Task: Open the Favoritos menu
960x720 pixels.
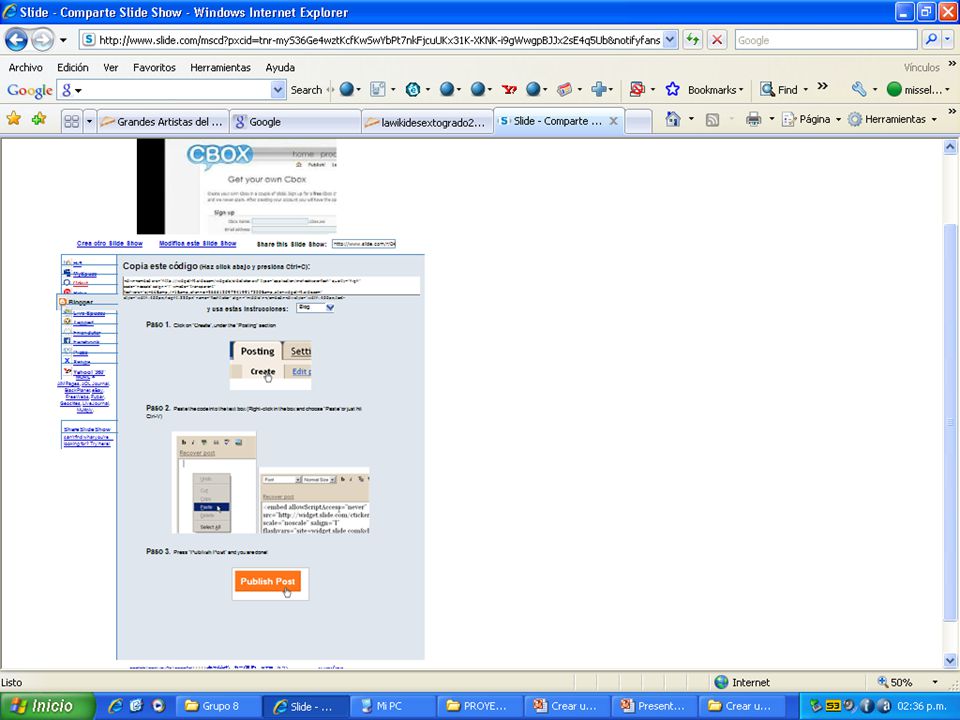Action: tap(154, 67)
